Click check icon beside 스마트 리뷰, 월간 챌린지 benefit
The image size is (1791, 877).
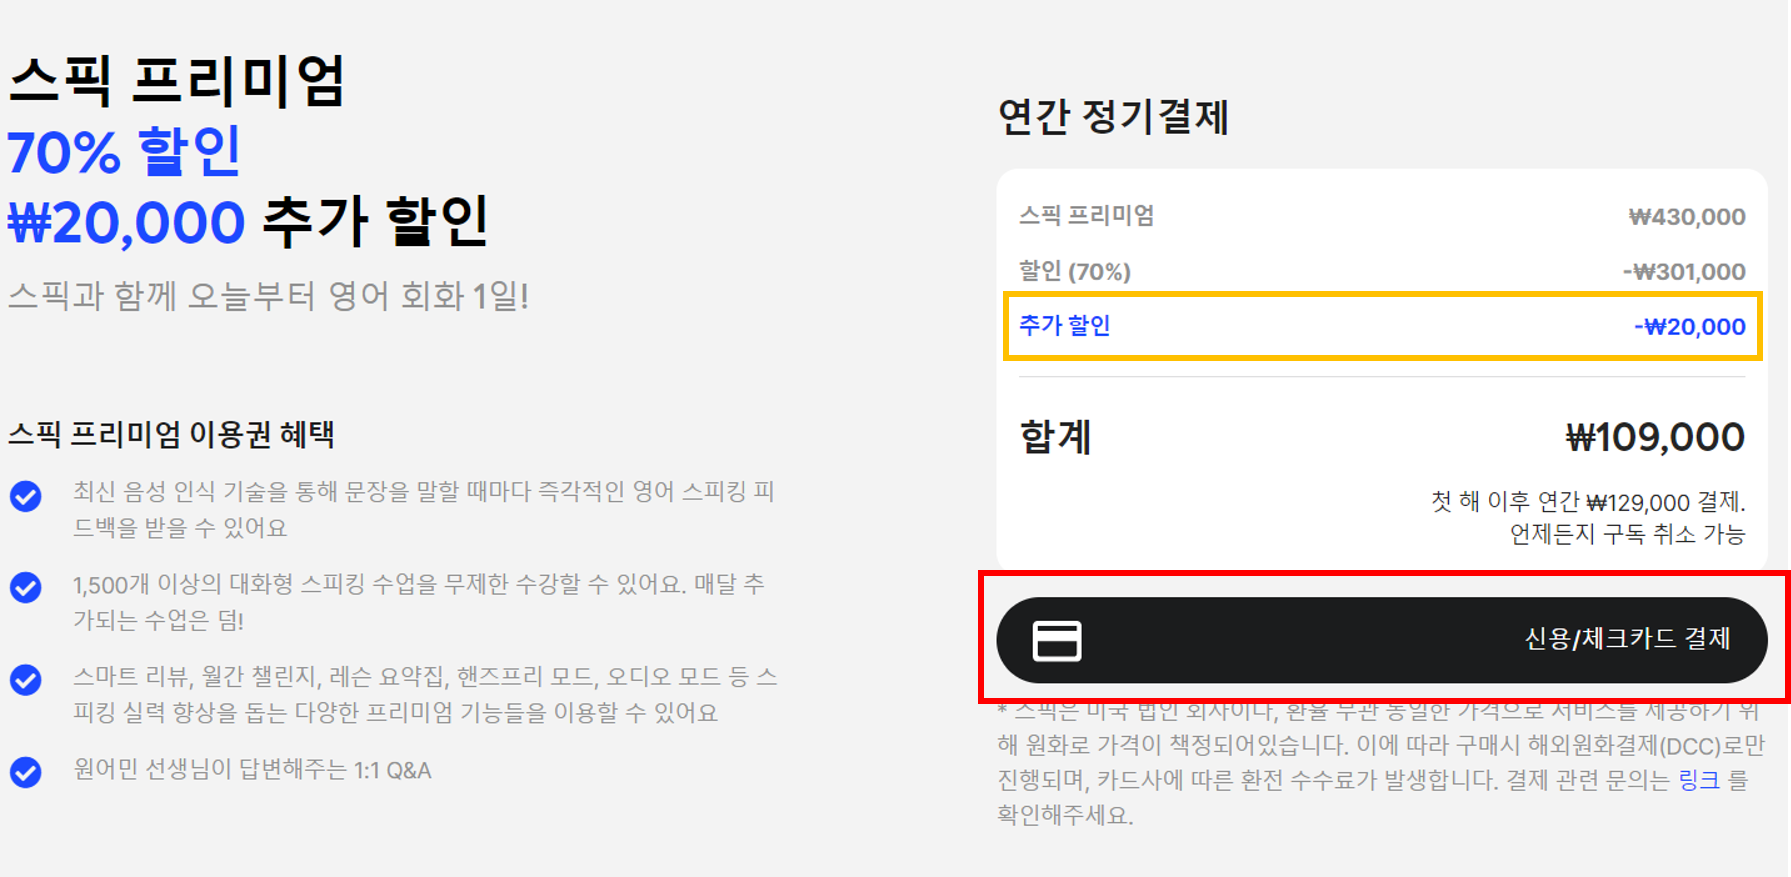(x=26, y=680)
